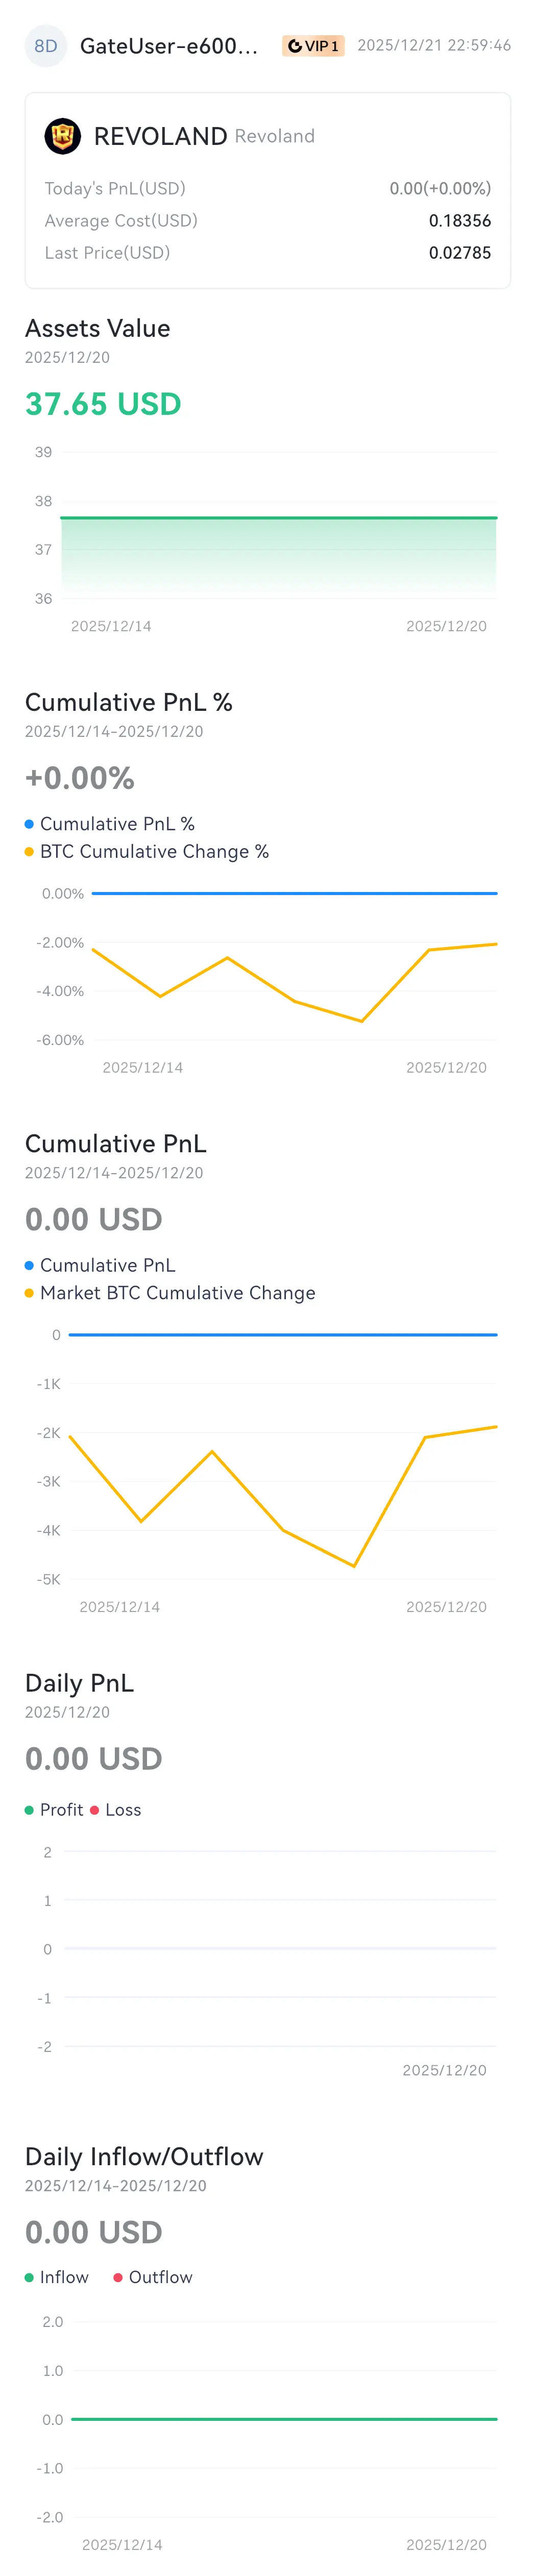Viewport: 536px width, 2576px height.
Task: Toggle the red Loss legend item
Action: (116, 1810)
